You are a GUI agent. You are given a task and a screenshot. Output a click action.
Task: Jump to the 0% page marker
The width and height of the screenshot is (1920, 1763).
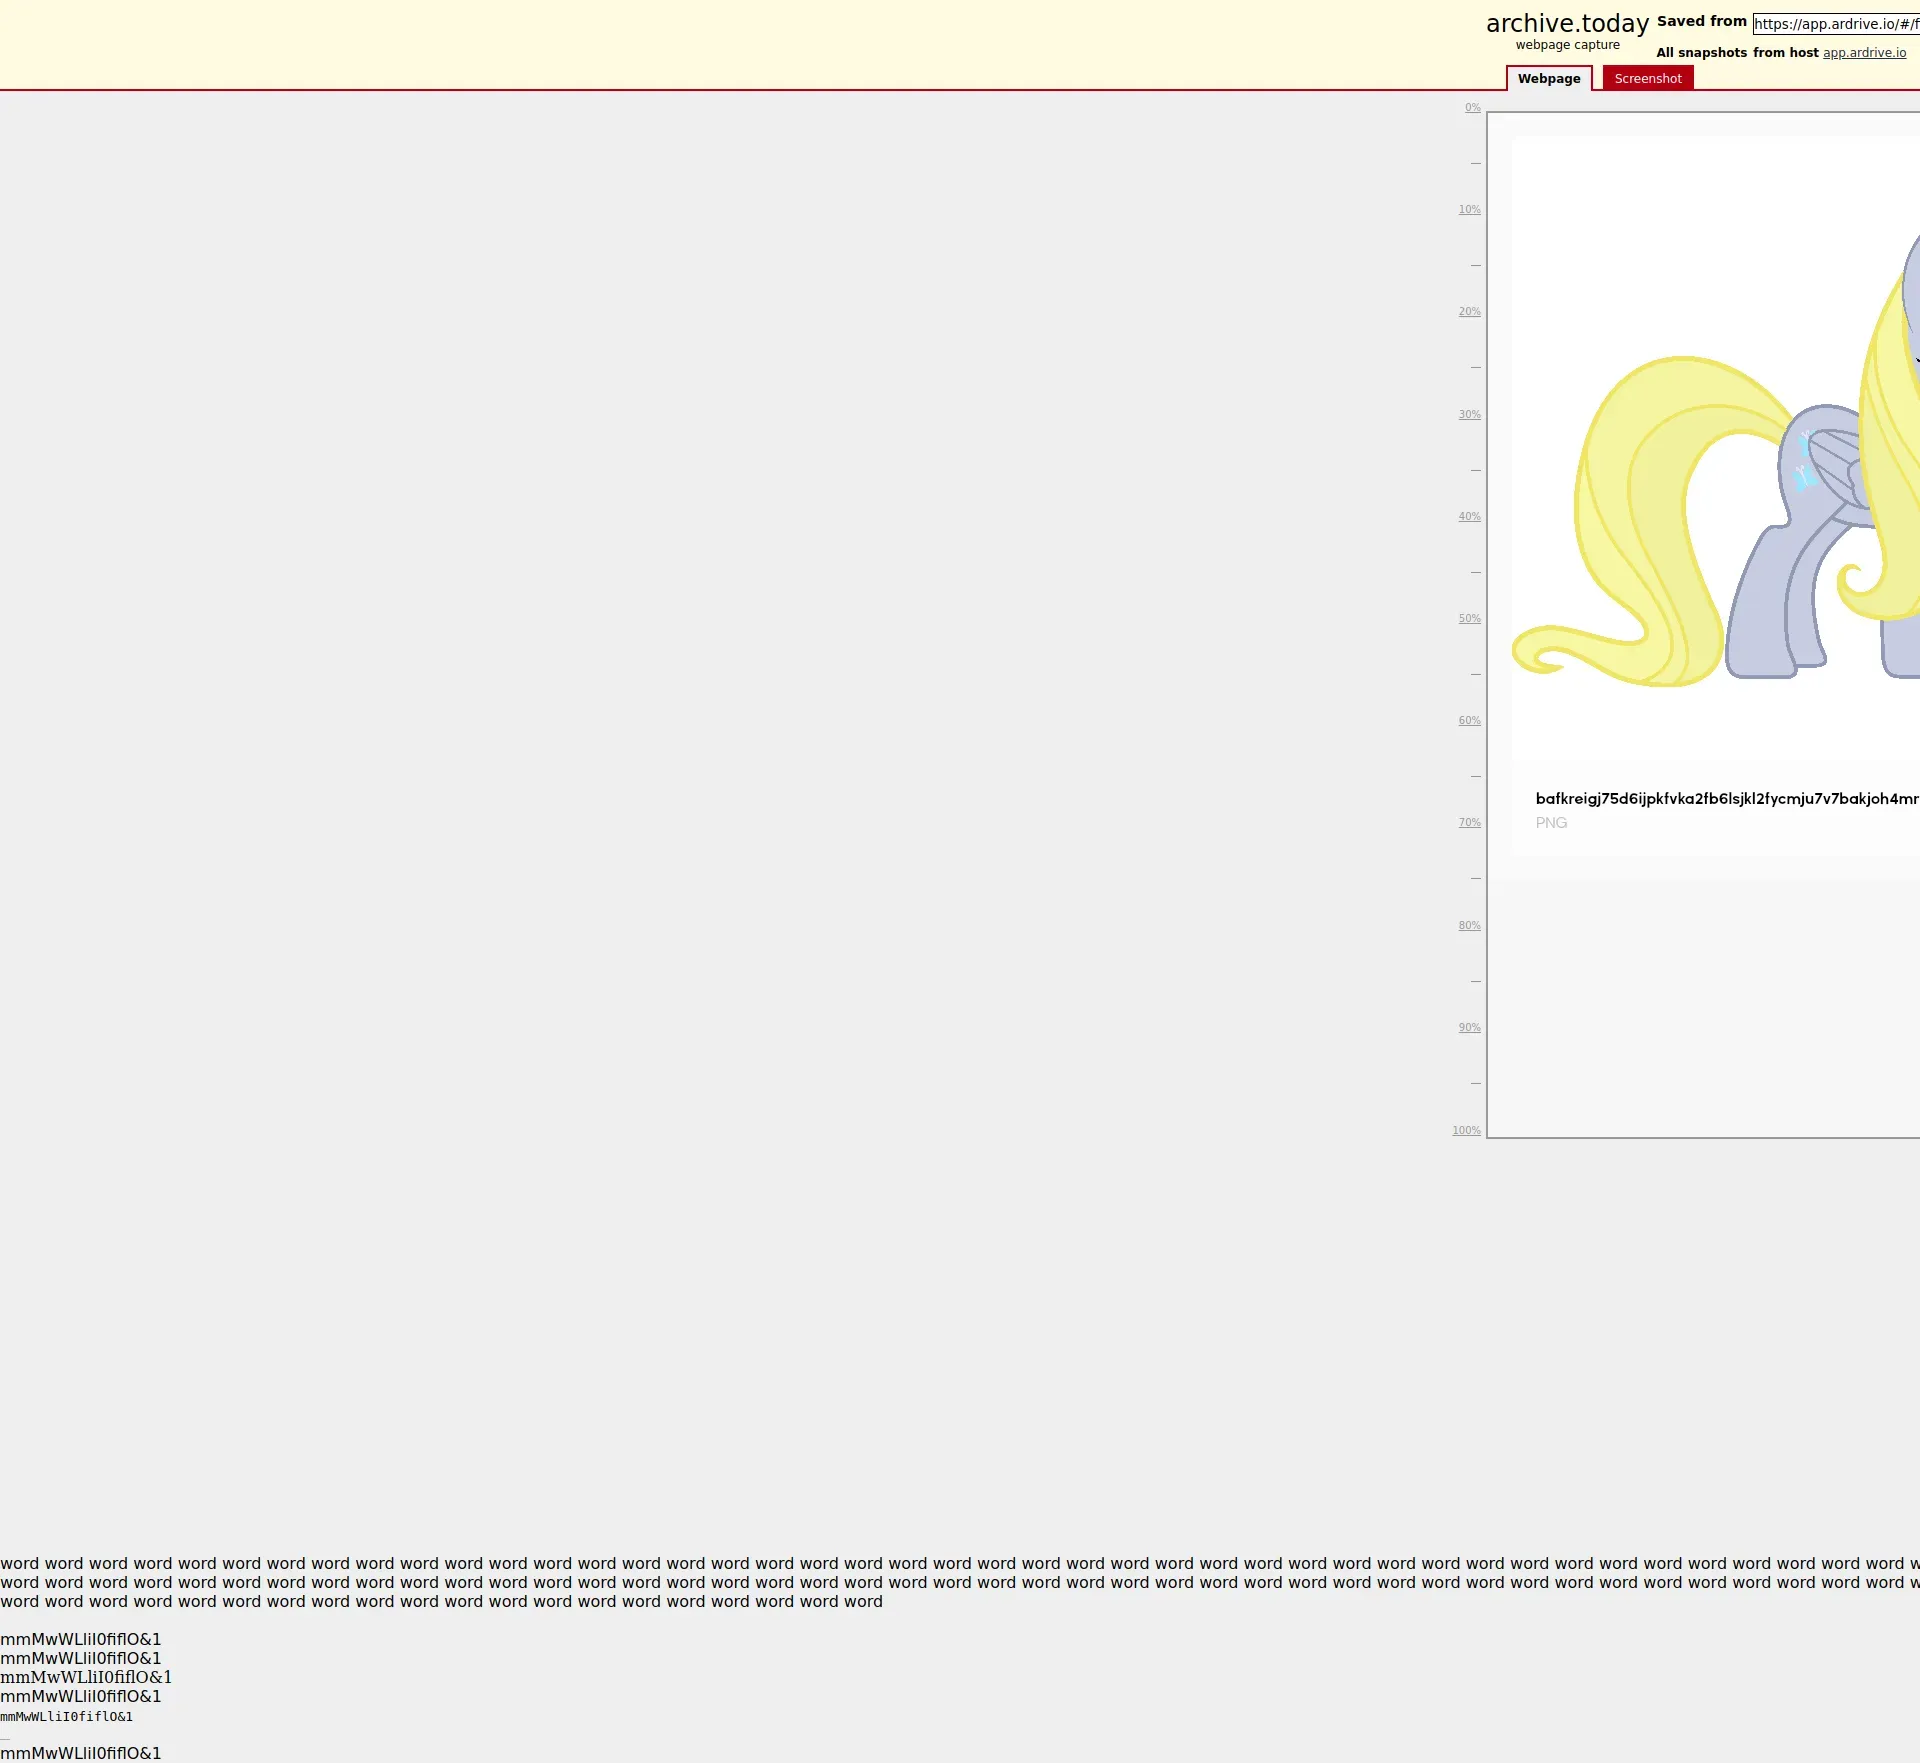point(1472,108)
